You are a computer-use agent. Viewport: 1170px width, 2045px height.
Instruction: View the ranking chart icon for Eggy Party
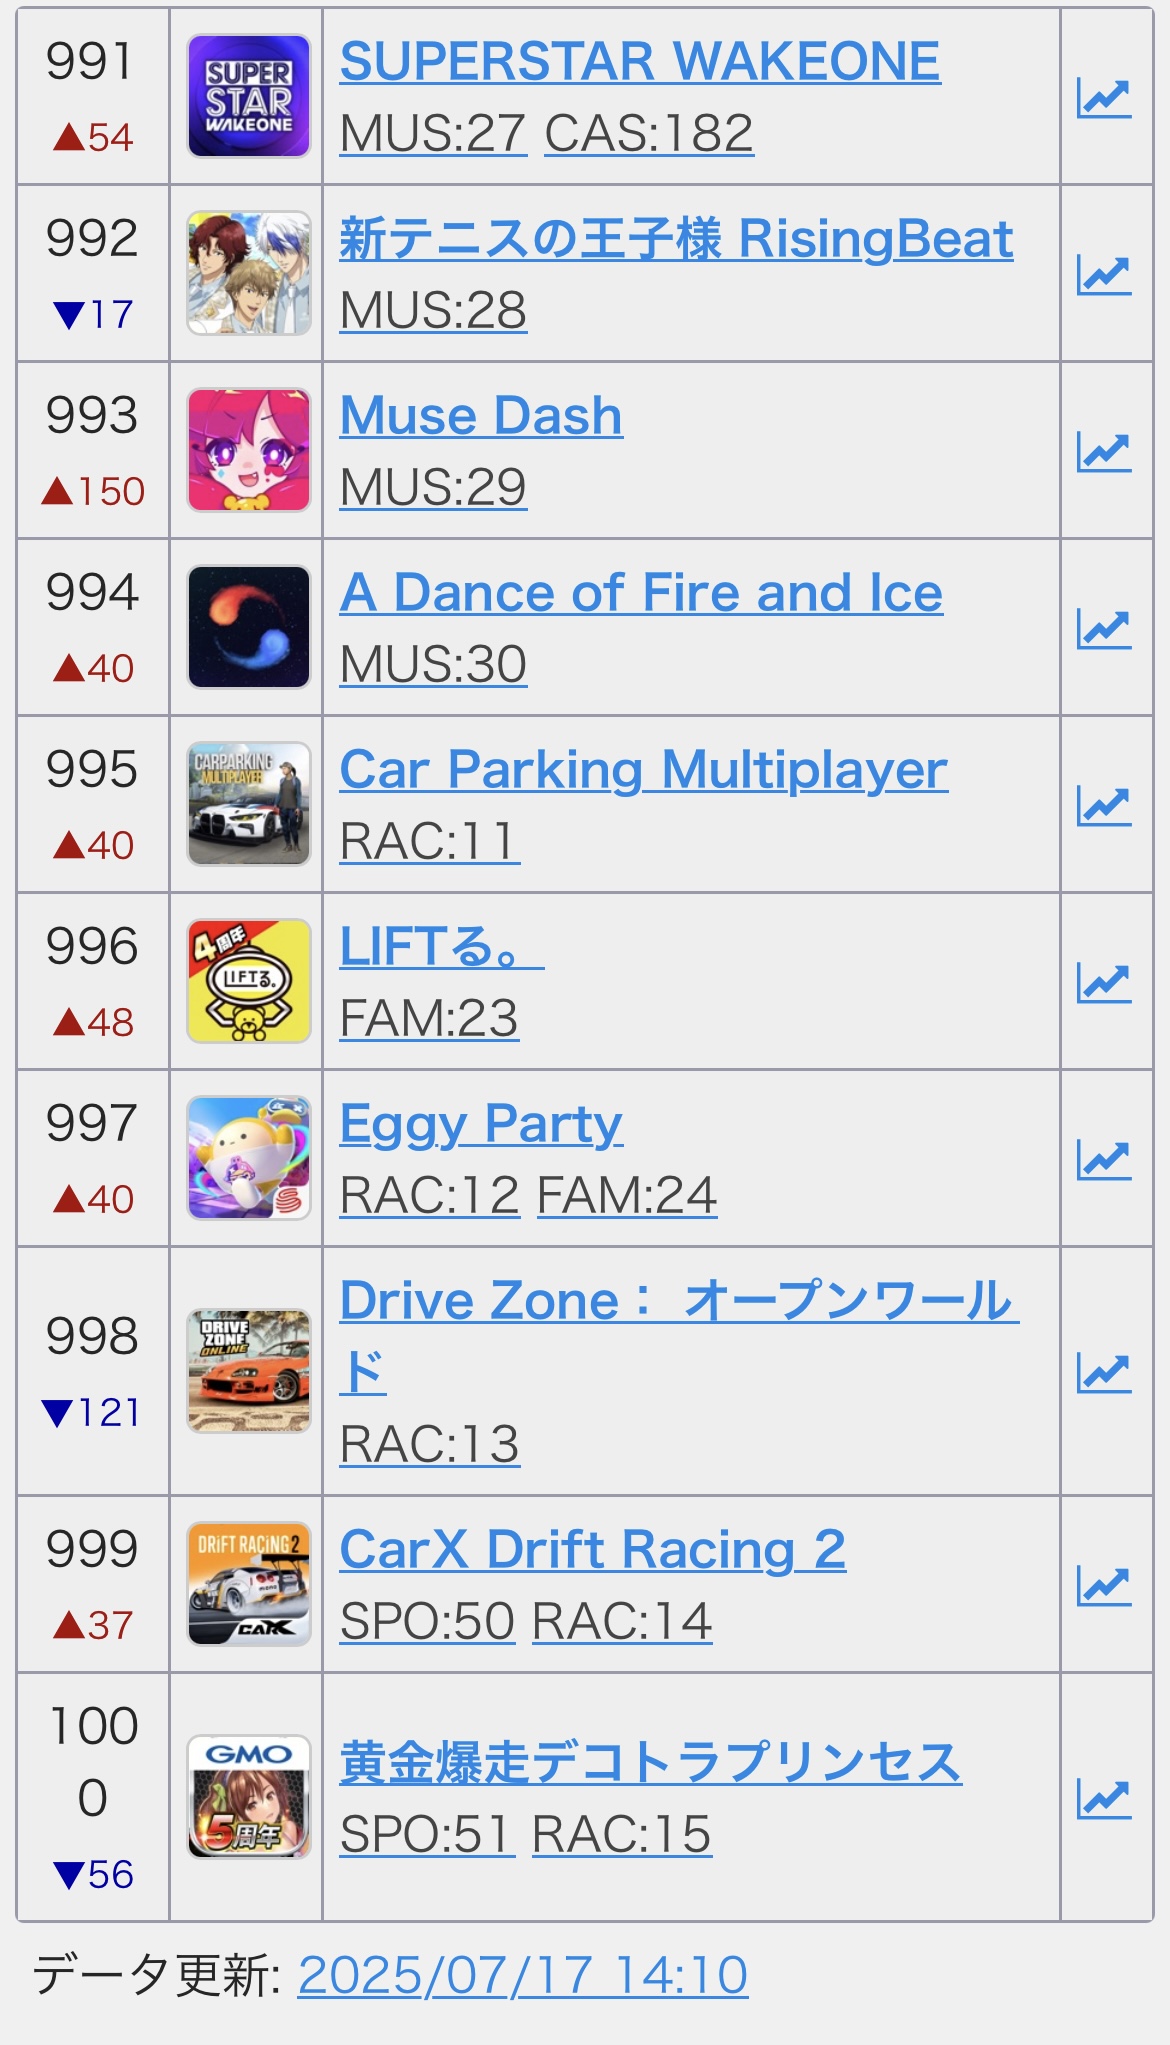click(x=1104, y=1159)
